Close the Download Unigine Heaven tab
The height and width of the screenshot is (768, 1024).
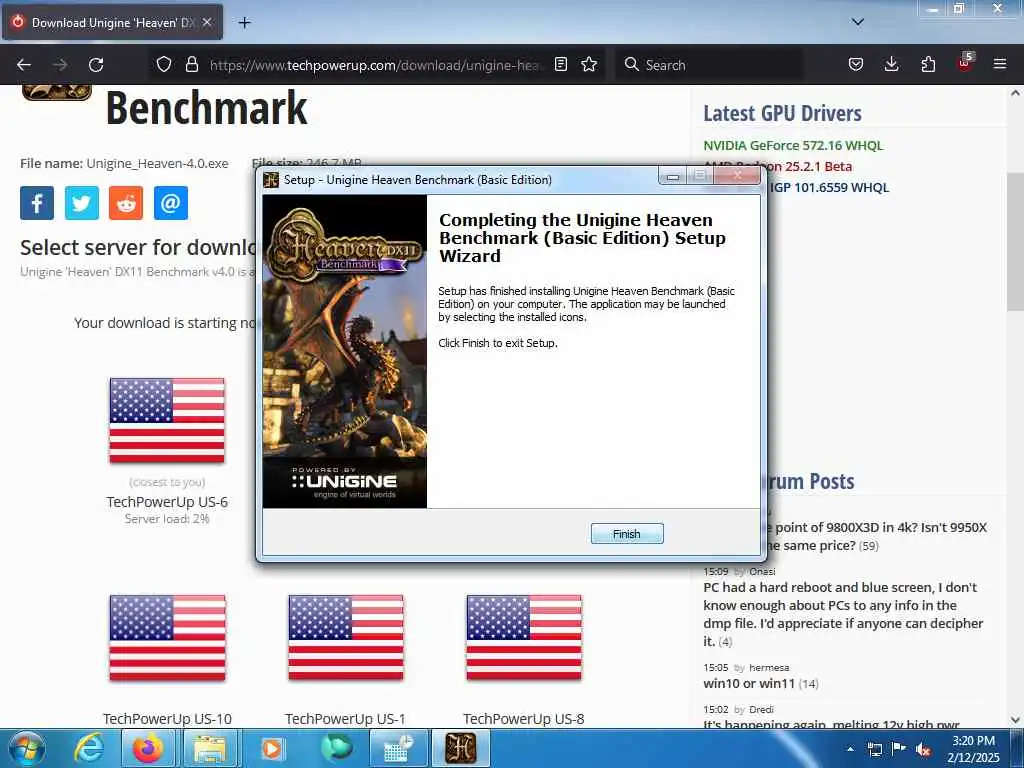207,22
